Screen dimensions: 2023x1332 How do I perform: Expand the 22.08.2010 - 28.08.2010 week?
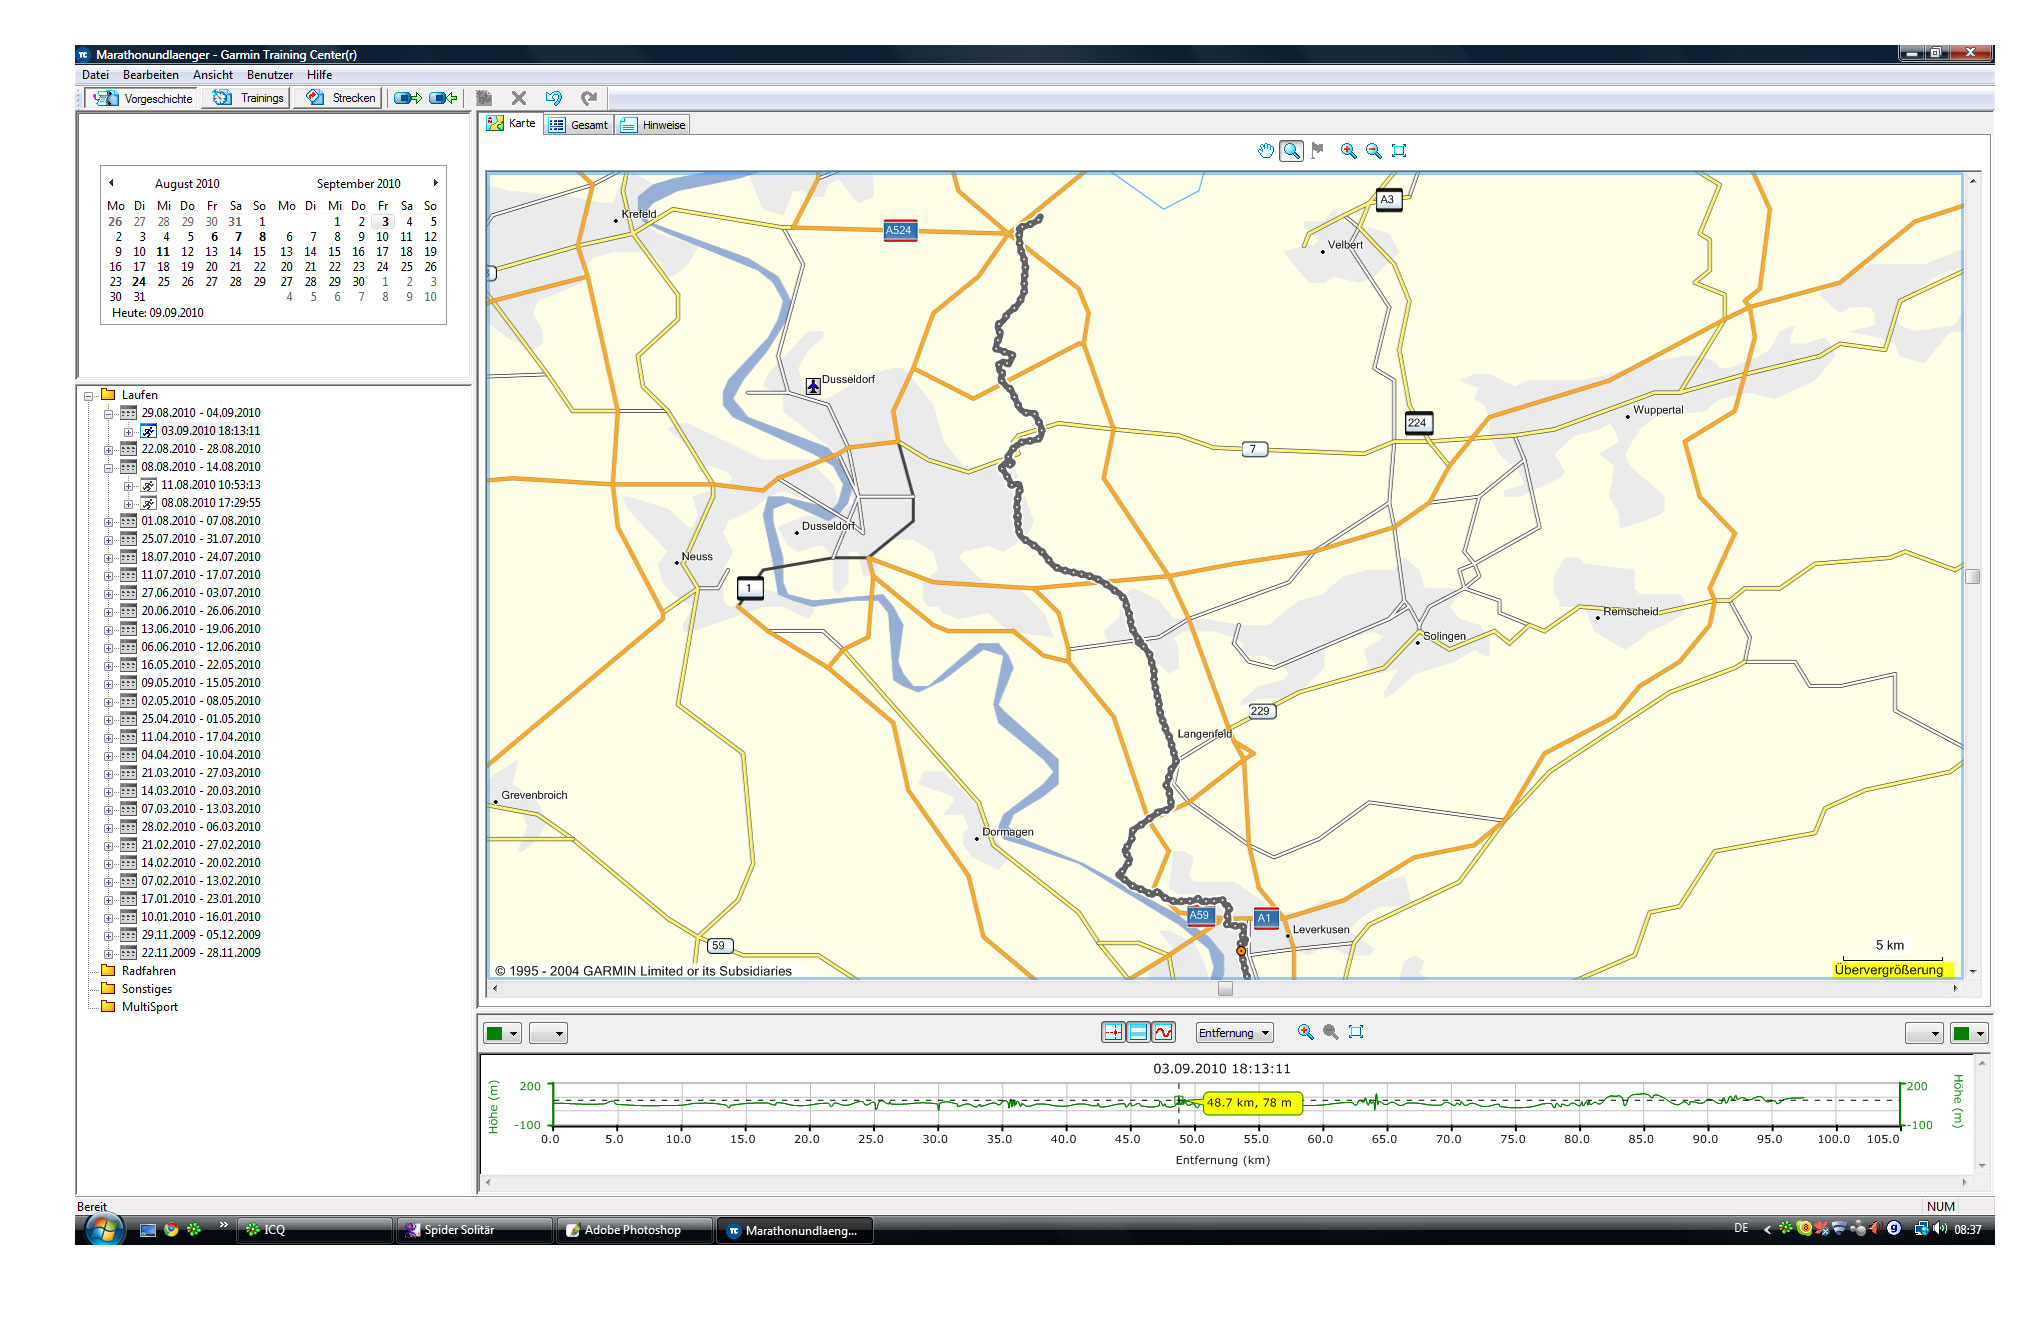click(109, 450)
